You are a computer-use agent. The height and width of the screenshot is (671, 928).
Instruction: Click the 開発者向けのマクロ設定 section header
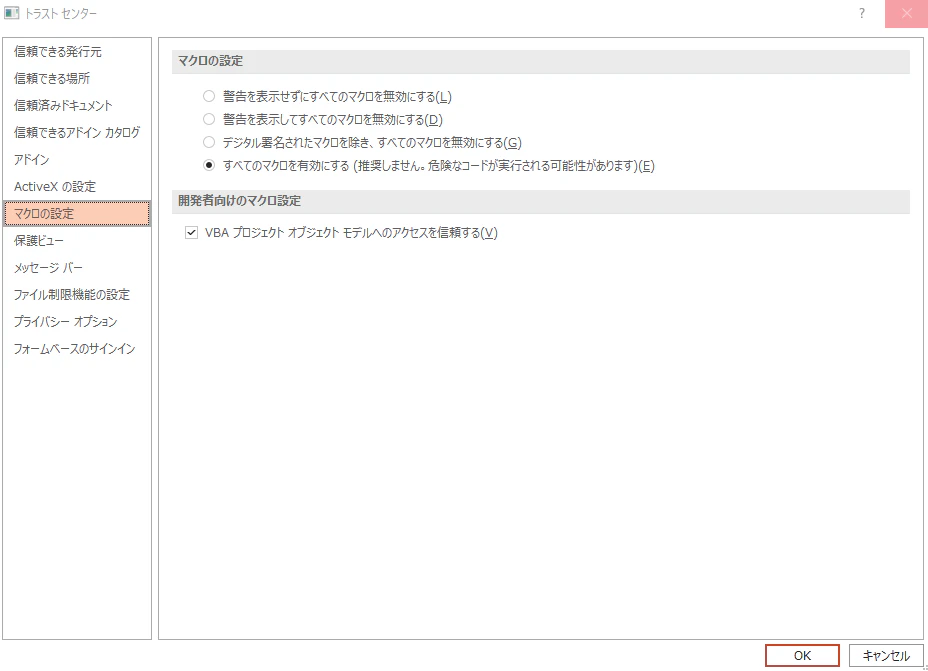pos(540,201)
